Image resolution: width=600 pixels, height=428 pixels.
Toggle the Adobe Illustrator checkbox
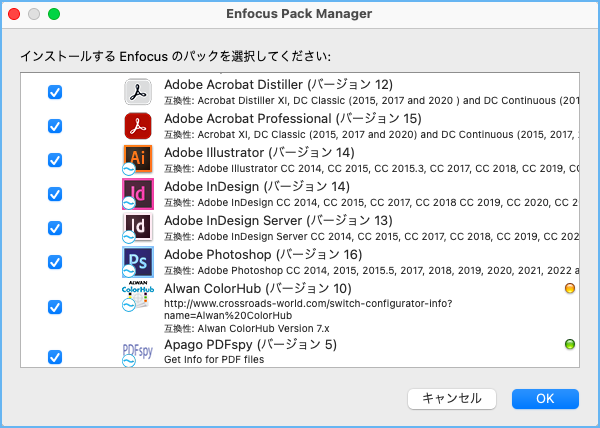[x=55, y=160]
